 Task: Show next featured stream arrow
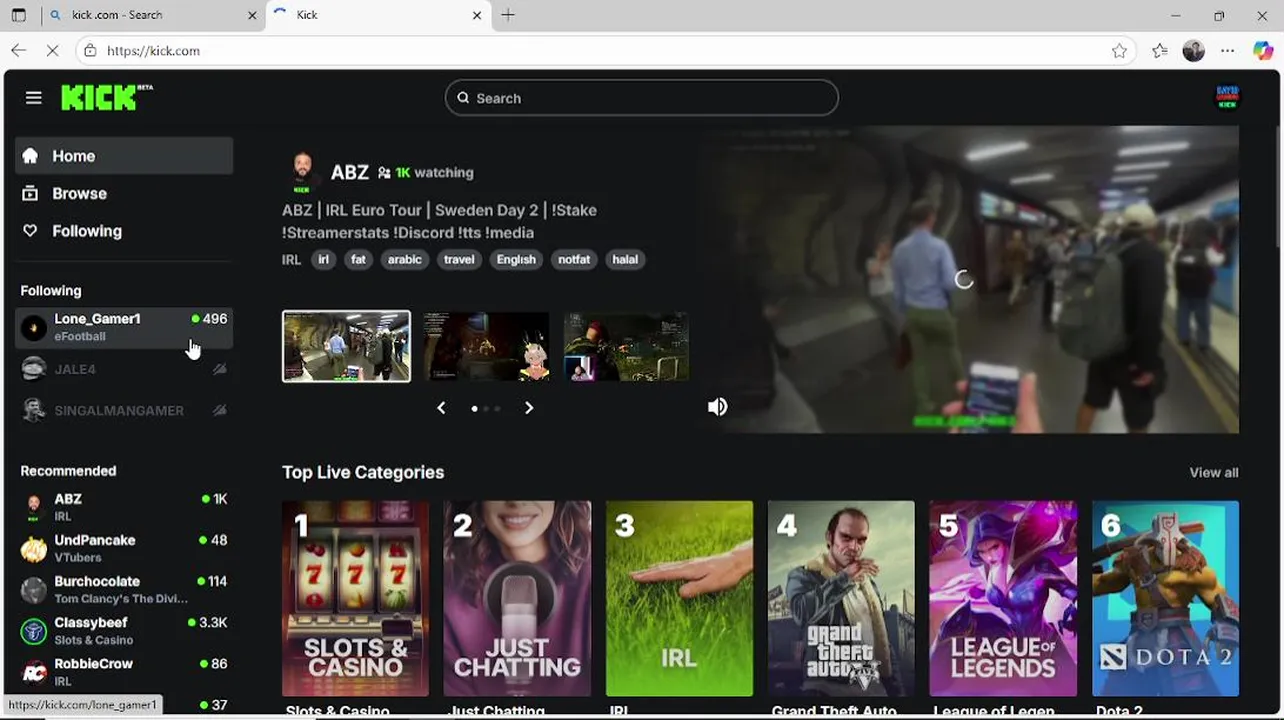click(x=529, y=408)
